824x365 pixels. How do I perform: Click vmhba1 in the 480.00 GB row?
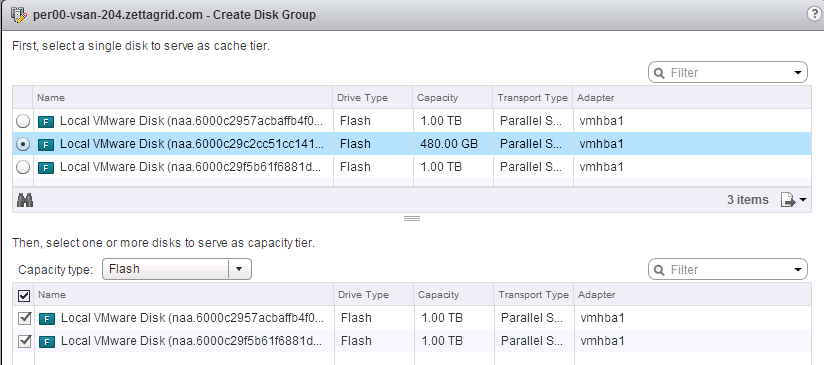pos(601,144)
